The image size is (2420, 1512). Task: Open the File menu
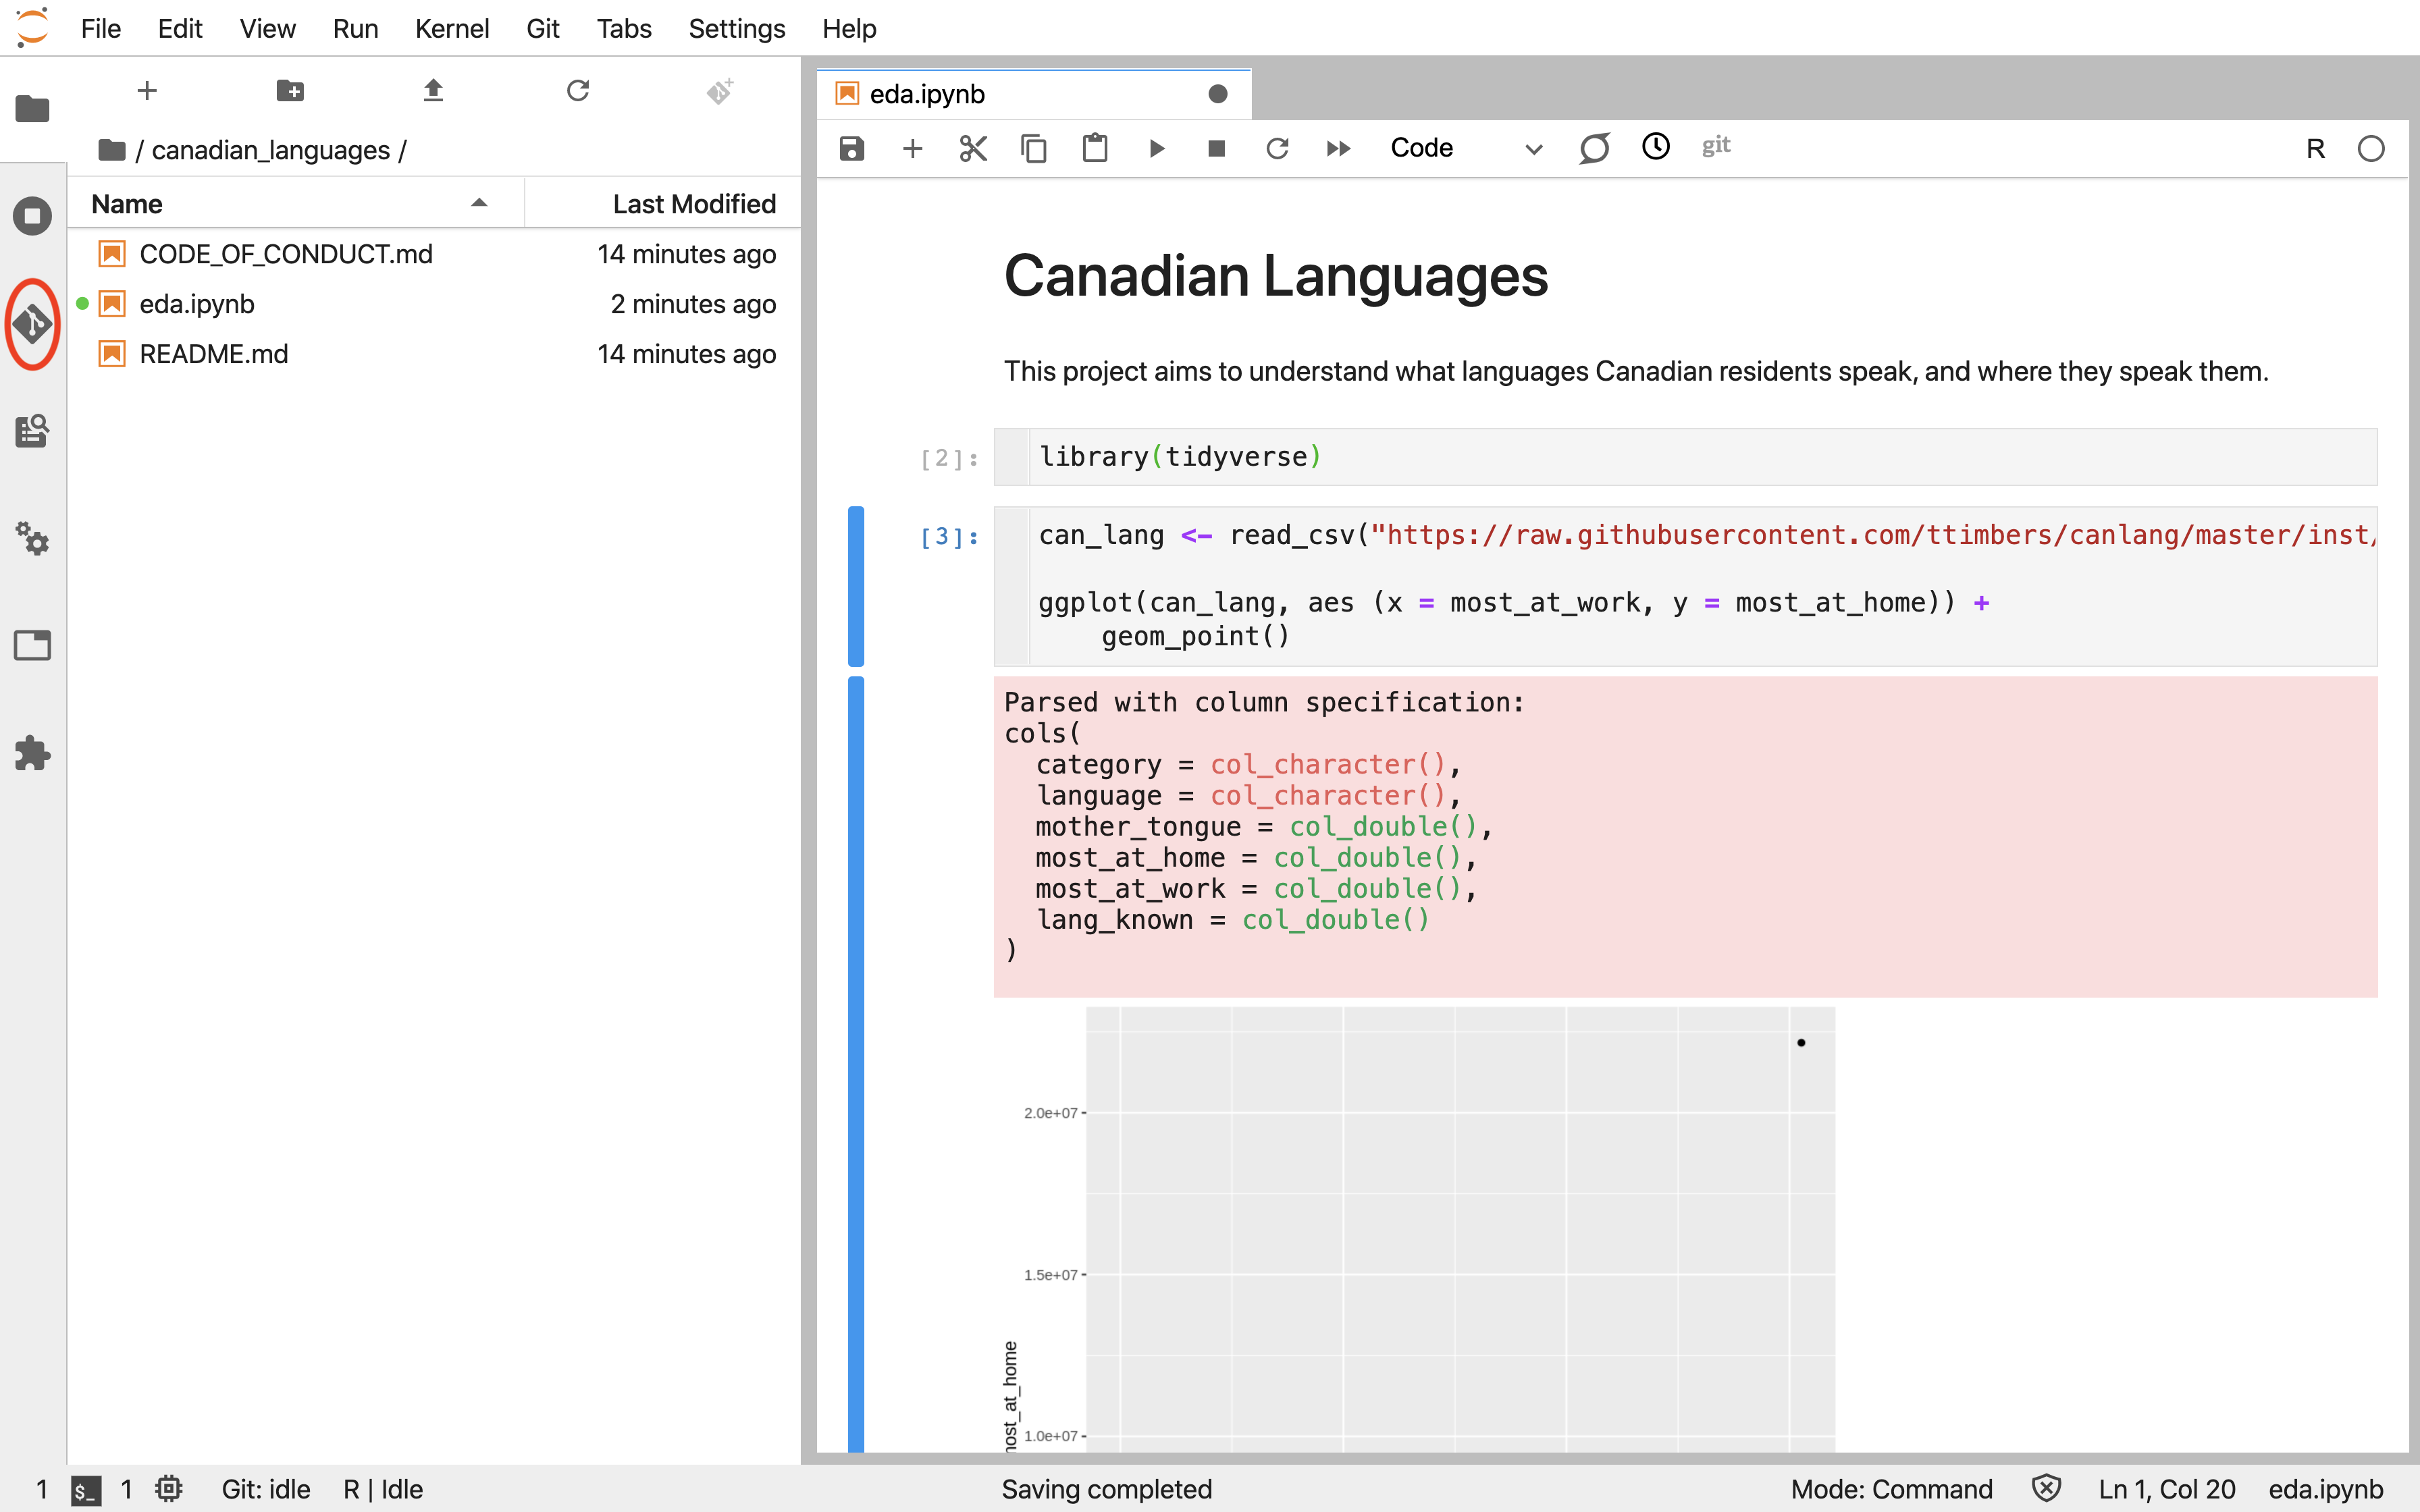click(101, 29)
